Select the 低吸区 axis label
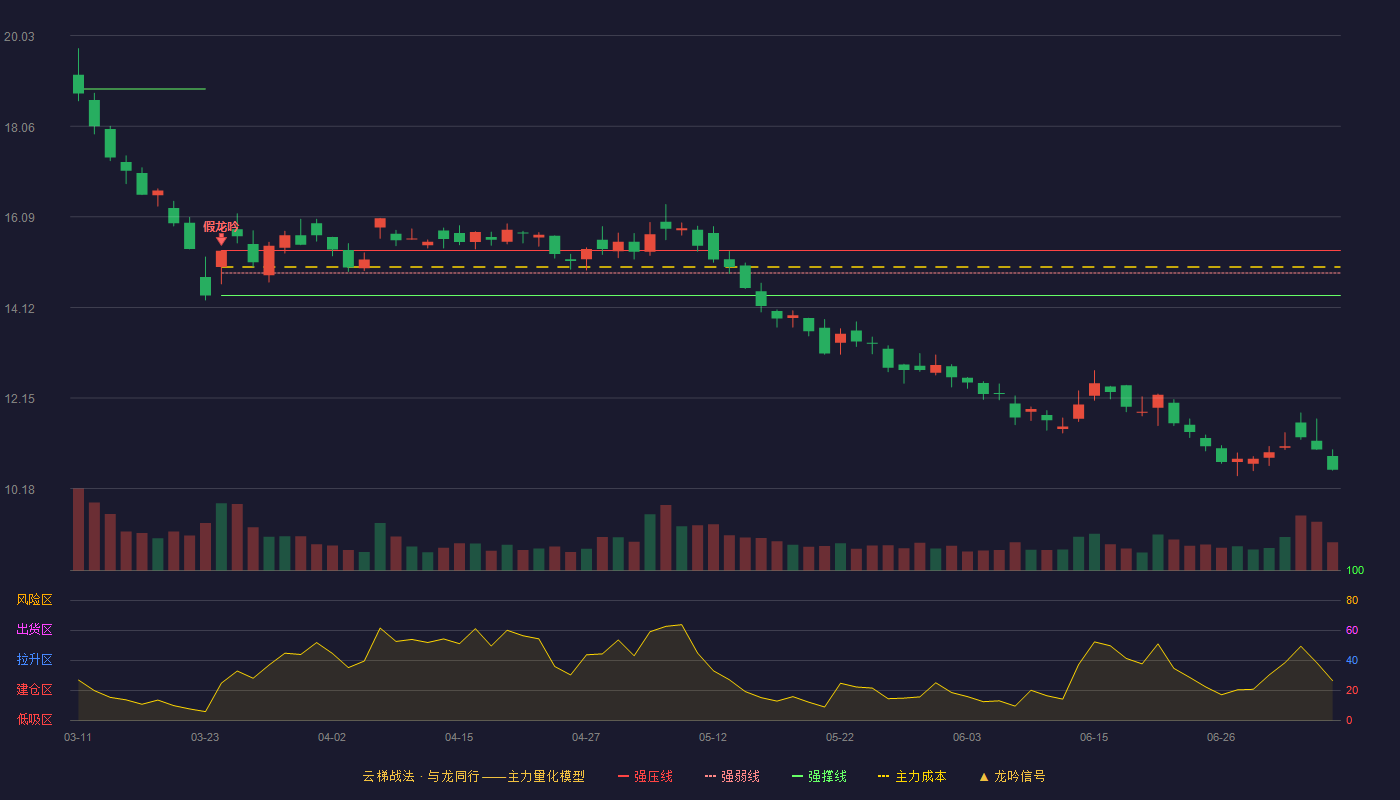 click(x=35, y=719)
